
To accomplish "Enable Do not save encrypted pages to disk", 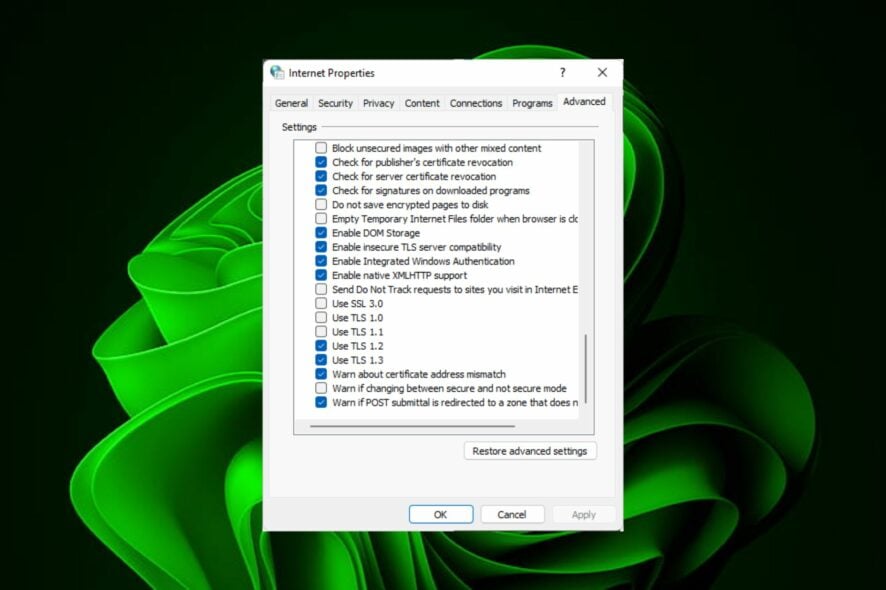I will pos(322,204).
